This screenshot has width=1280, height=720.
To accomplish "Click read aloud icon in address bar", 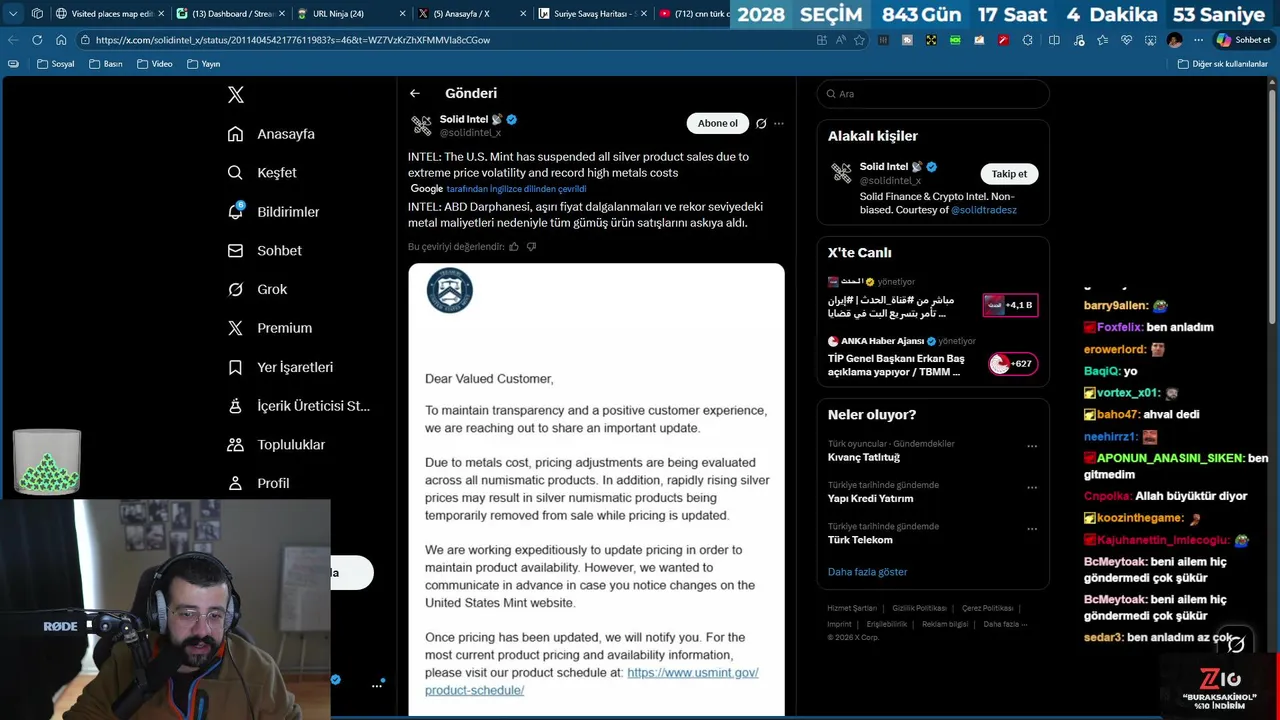I will coord(840,40).
